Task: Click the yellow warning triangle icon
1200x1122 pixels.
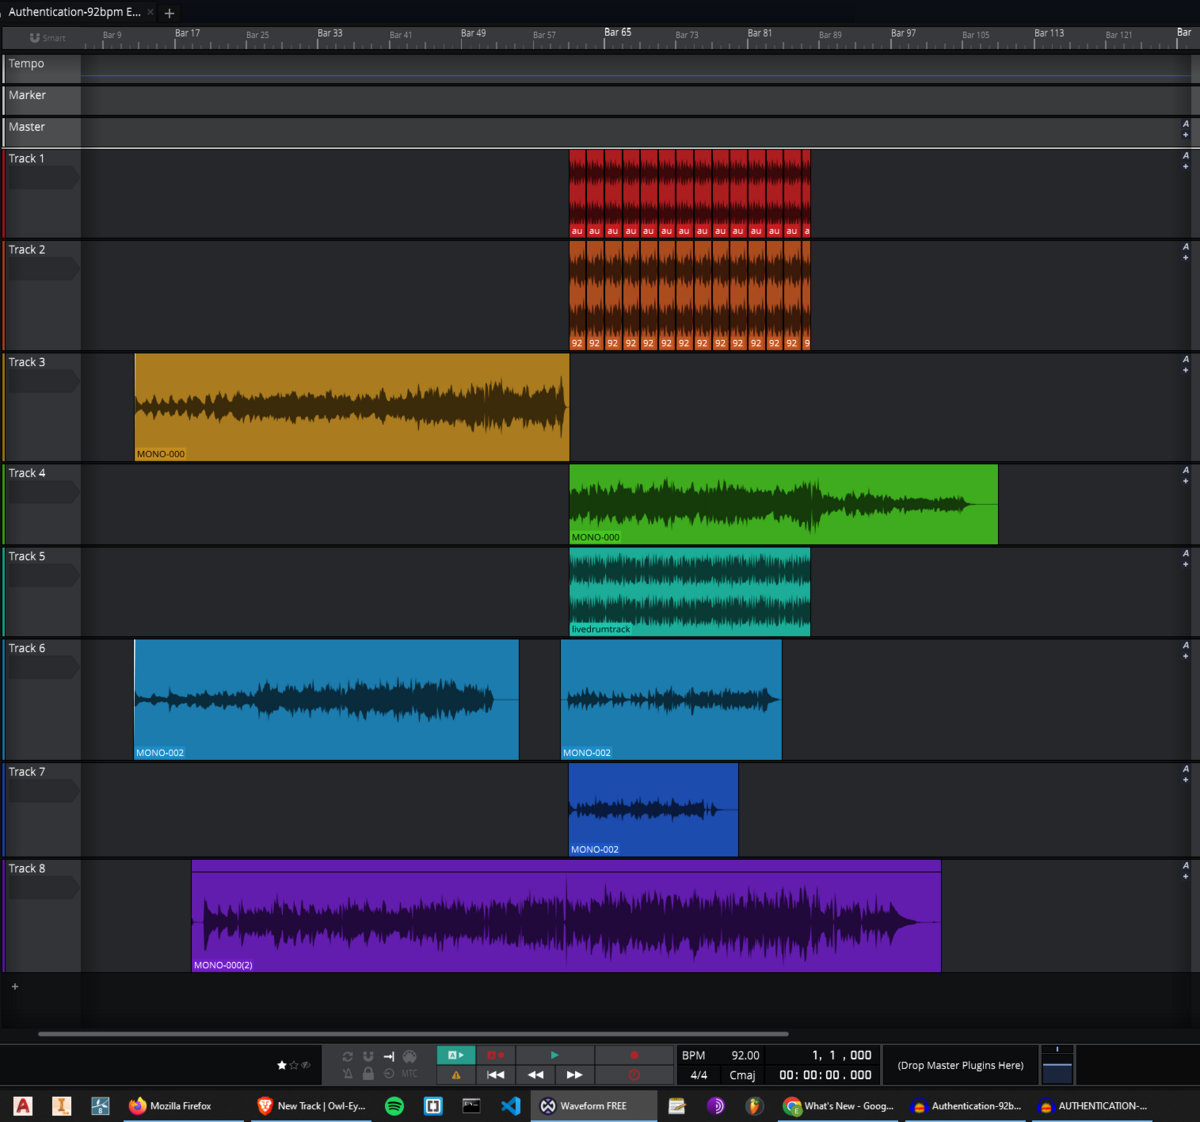Action: [x=456, y=1075]
